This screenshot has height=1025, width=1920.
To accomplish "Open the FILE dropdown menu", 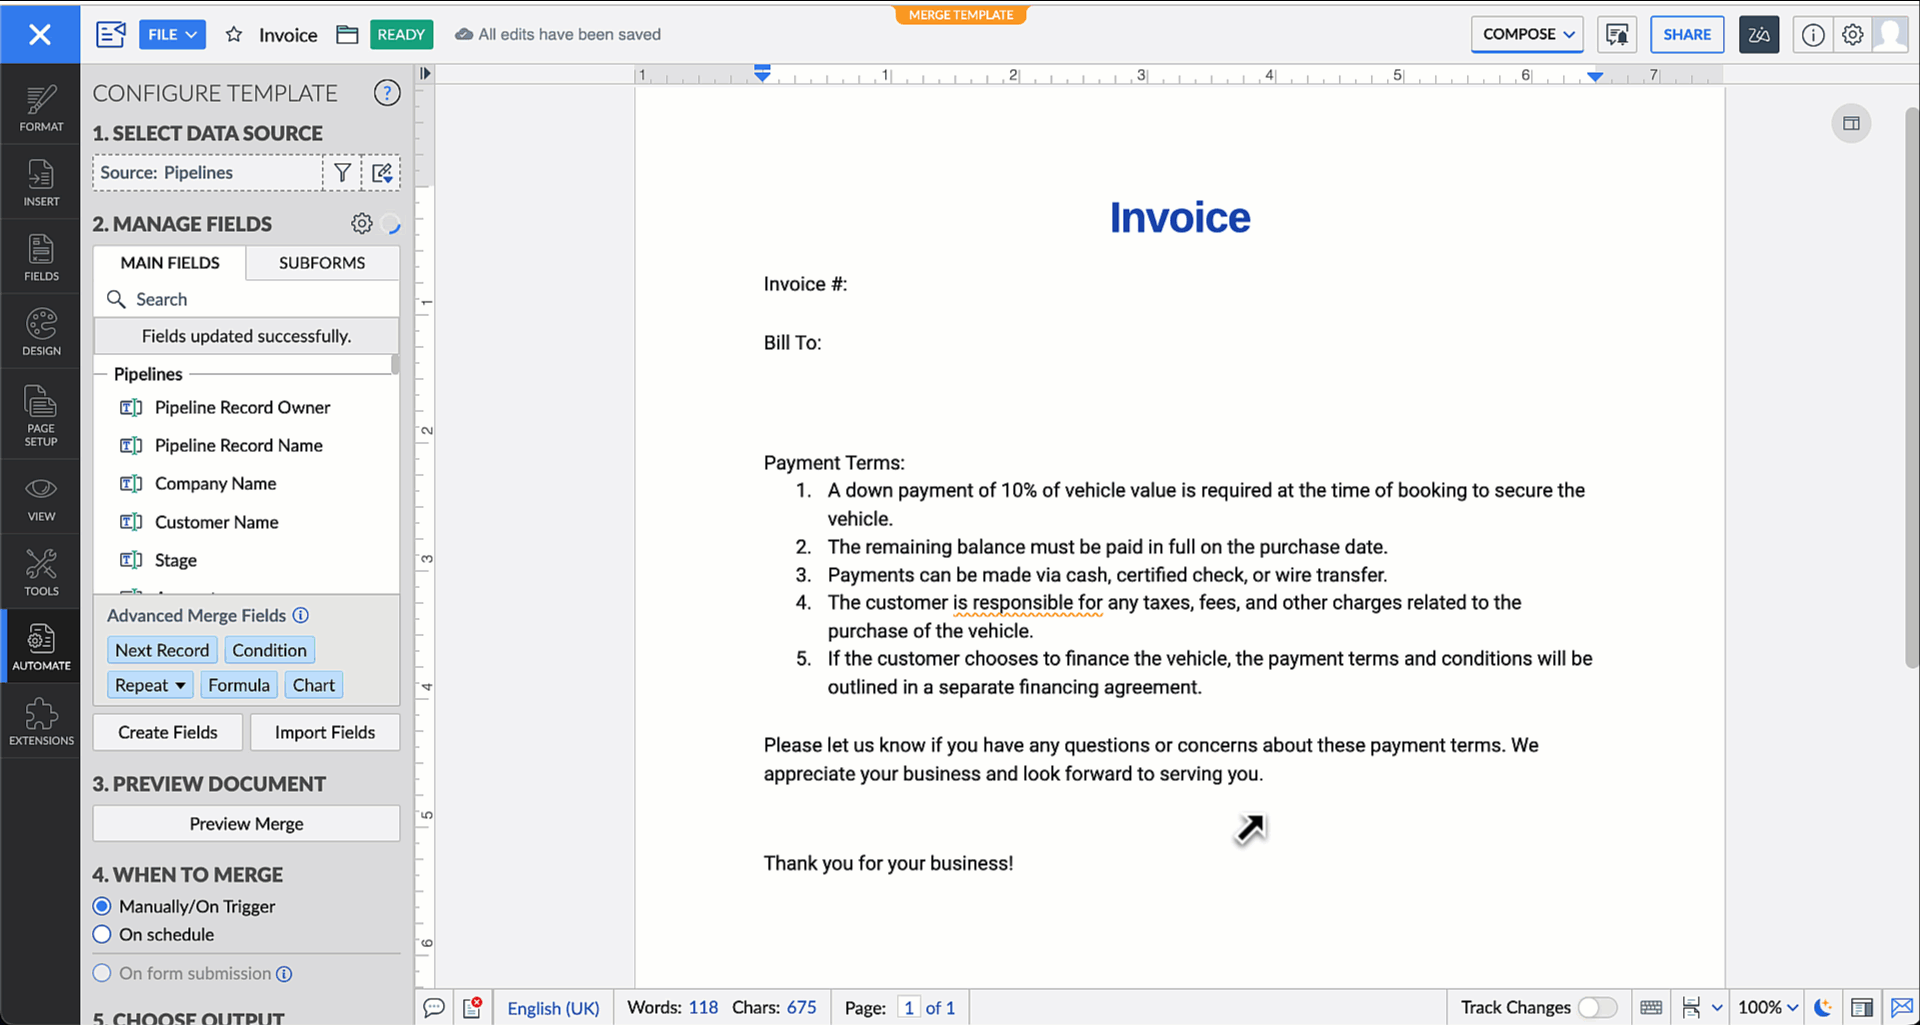I will (x=172, y=35).
